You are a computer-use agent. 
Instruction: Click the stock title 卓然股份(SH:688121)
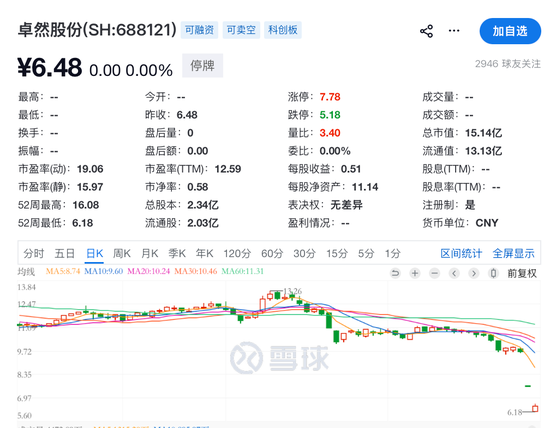pyautogui.click(x=97, y=30)
